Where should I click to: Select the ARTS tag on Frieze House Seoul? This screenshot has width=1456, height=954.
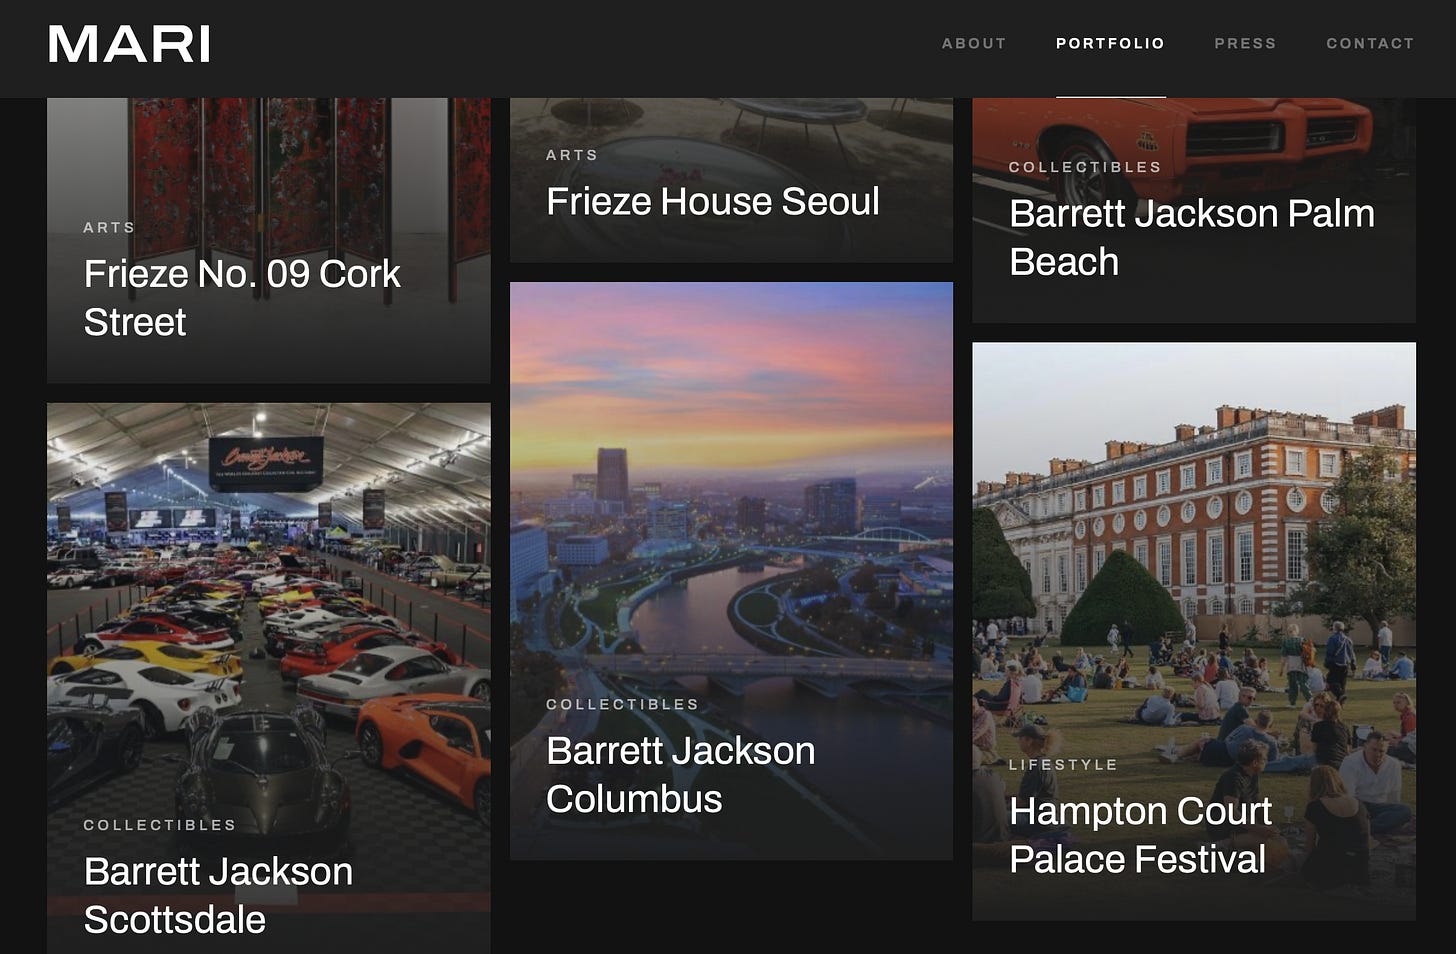(572, 155)
